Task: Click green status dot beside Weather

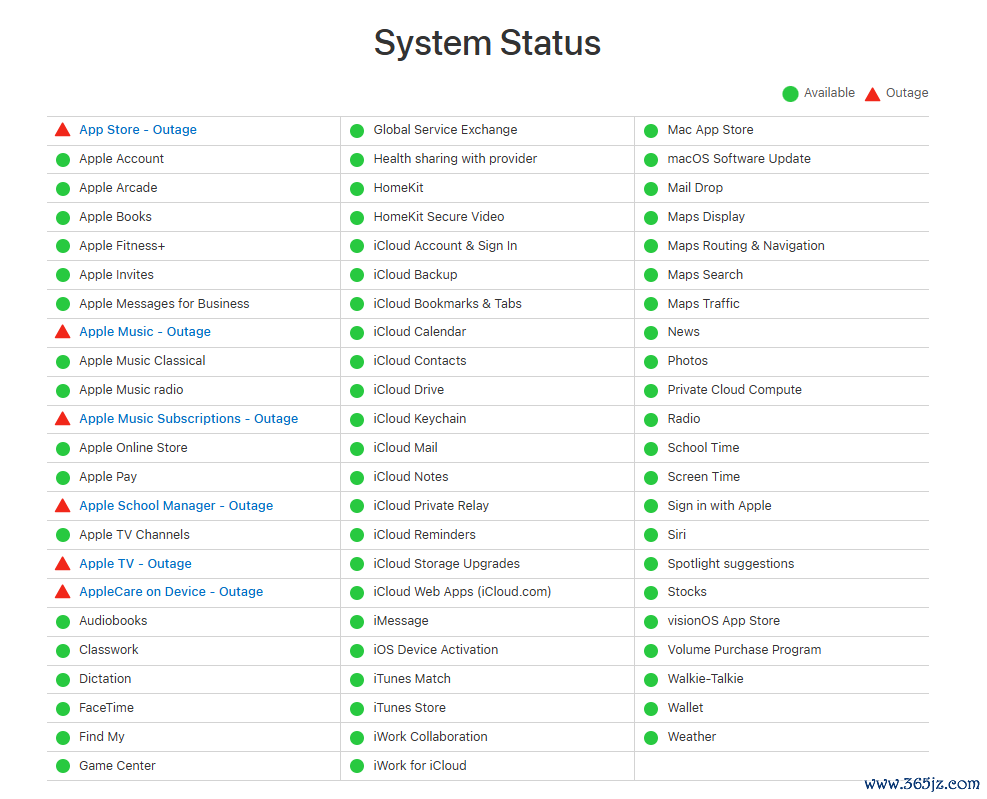Action: point(651,738)
